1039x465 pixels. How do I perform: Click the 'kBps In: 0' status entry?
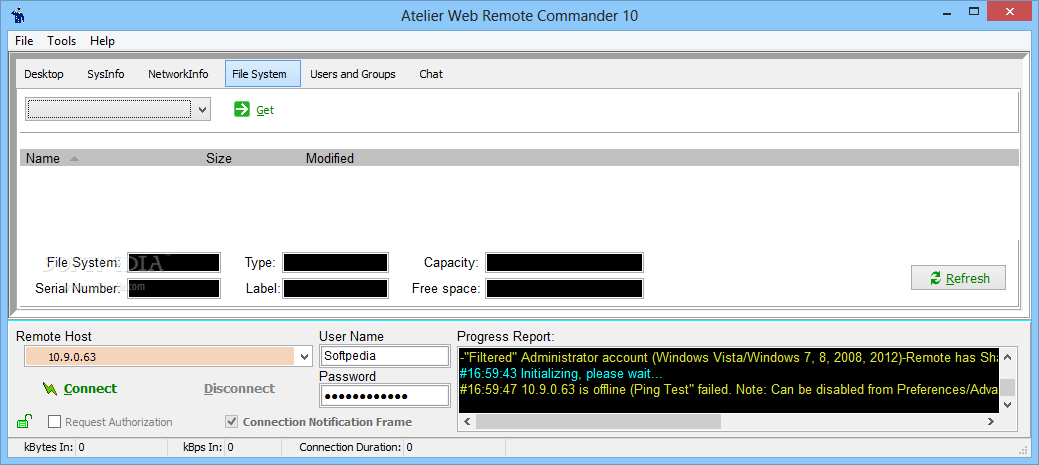208,447
